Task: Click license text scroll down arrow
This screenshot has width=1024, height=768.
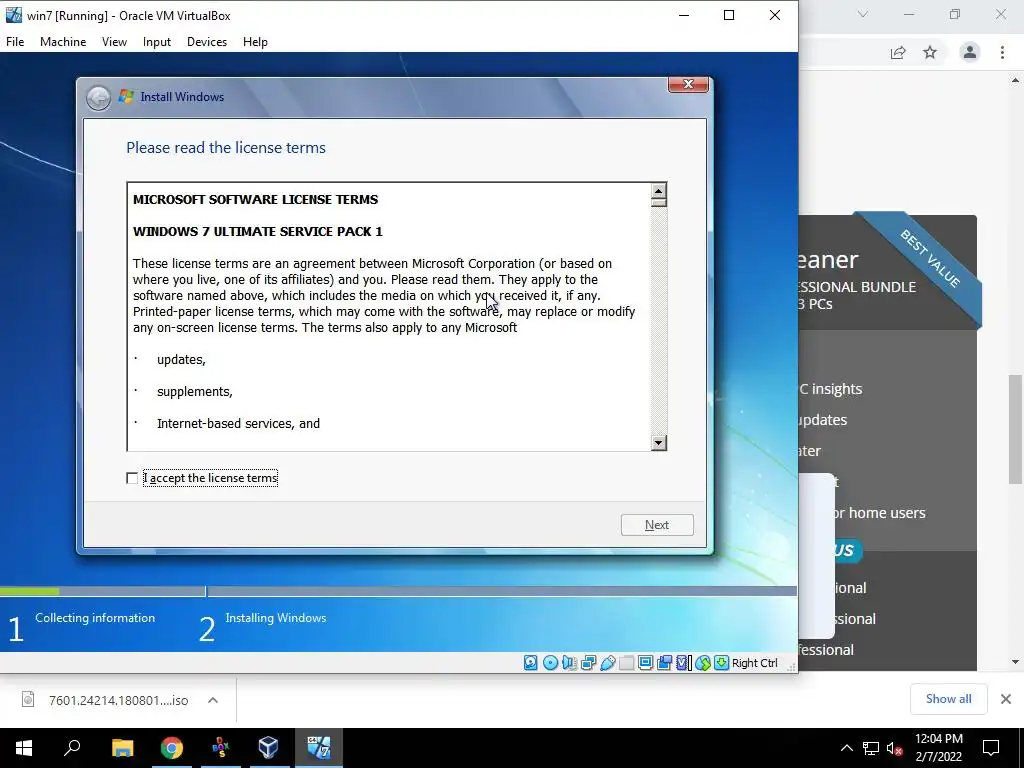Action: [x=658, y=443]
